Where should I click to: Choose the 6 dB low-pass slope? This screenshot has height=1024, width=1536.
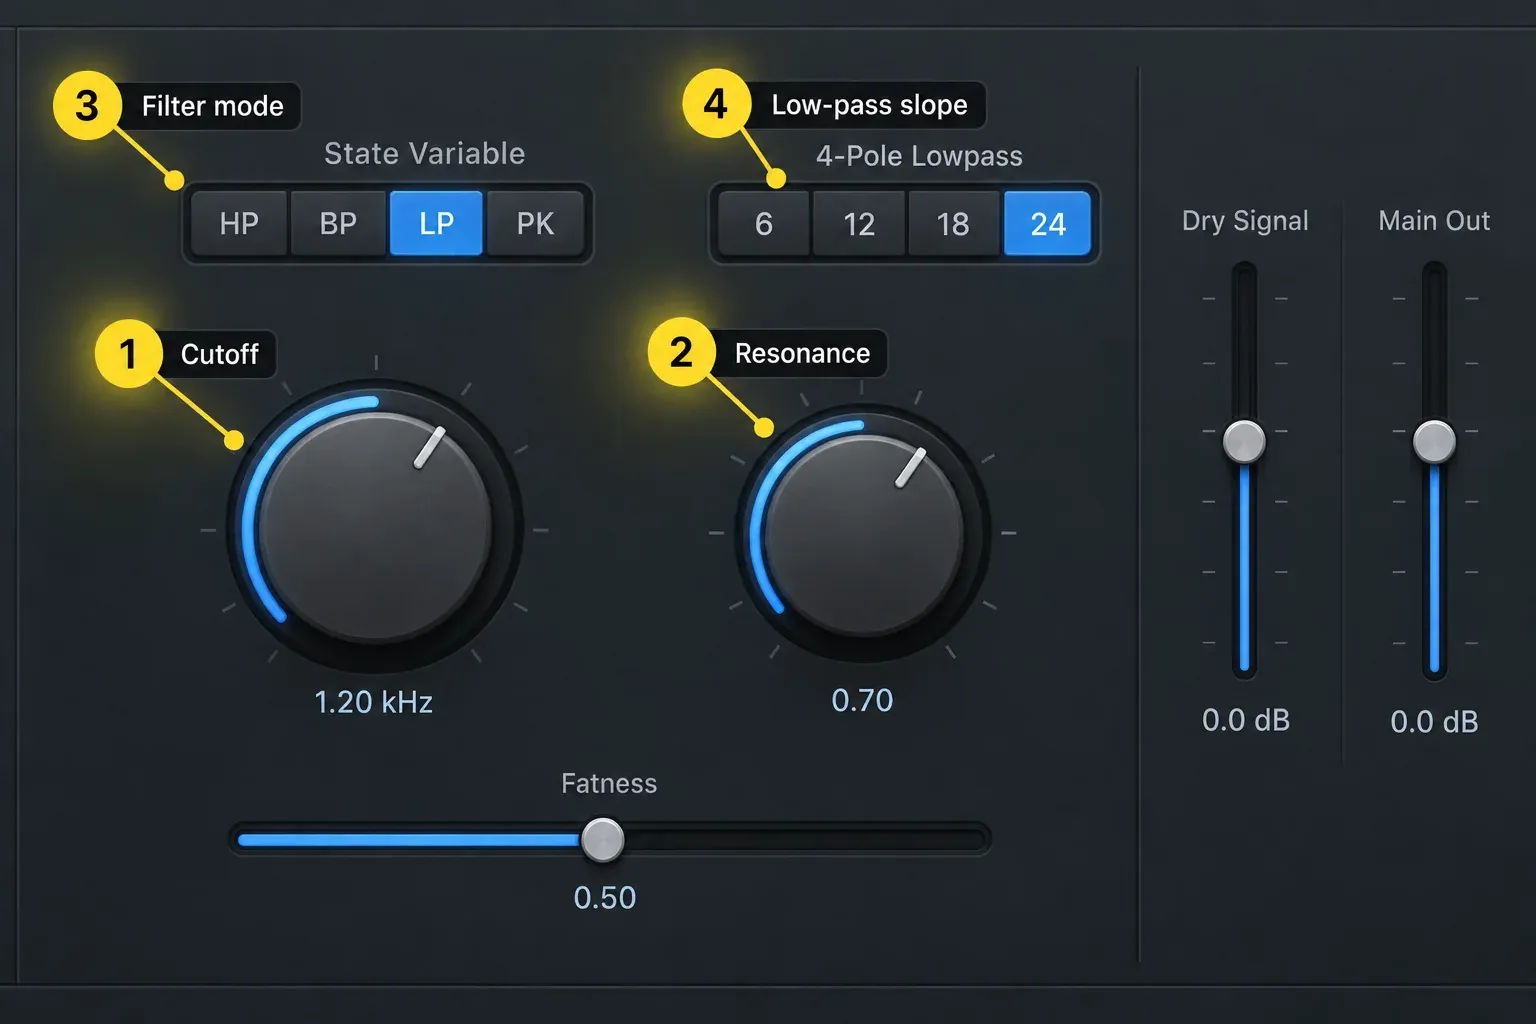pyautogui.click(x=763, y=224)
